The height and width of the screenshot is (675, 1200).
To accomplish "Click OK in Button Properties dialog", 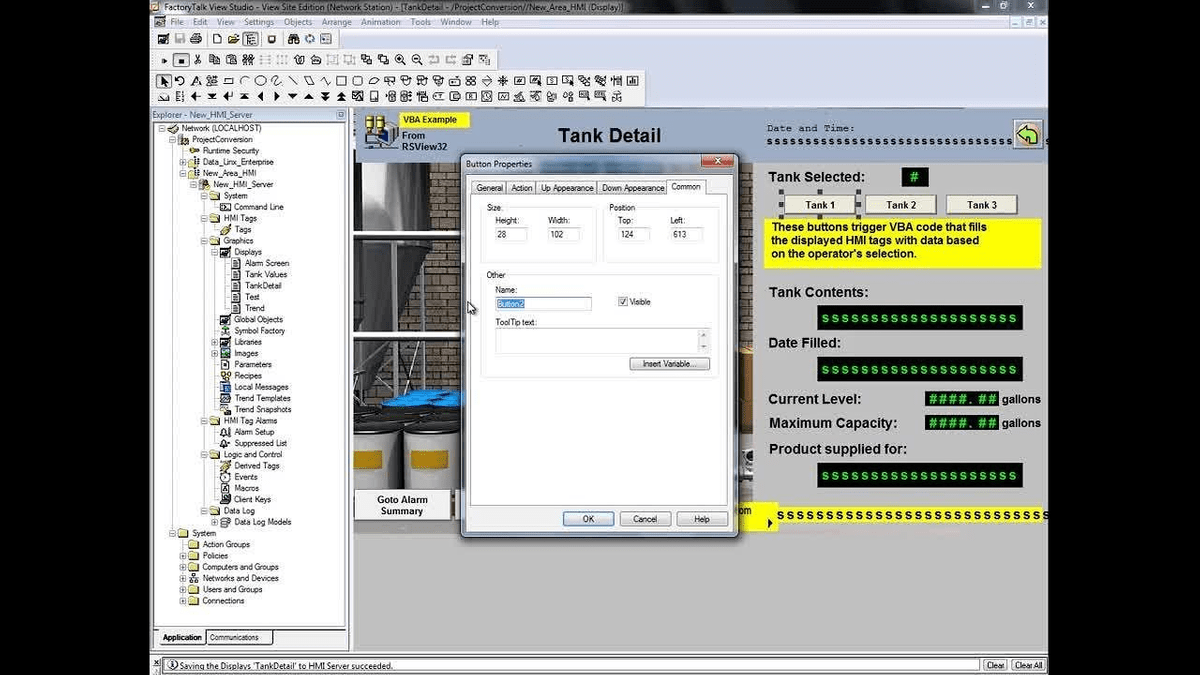I will point(588,518).
